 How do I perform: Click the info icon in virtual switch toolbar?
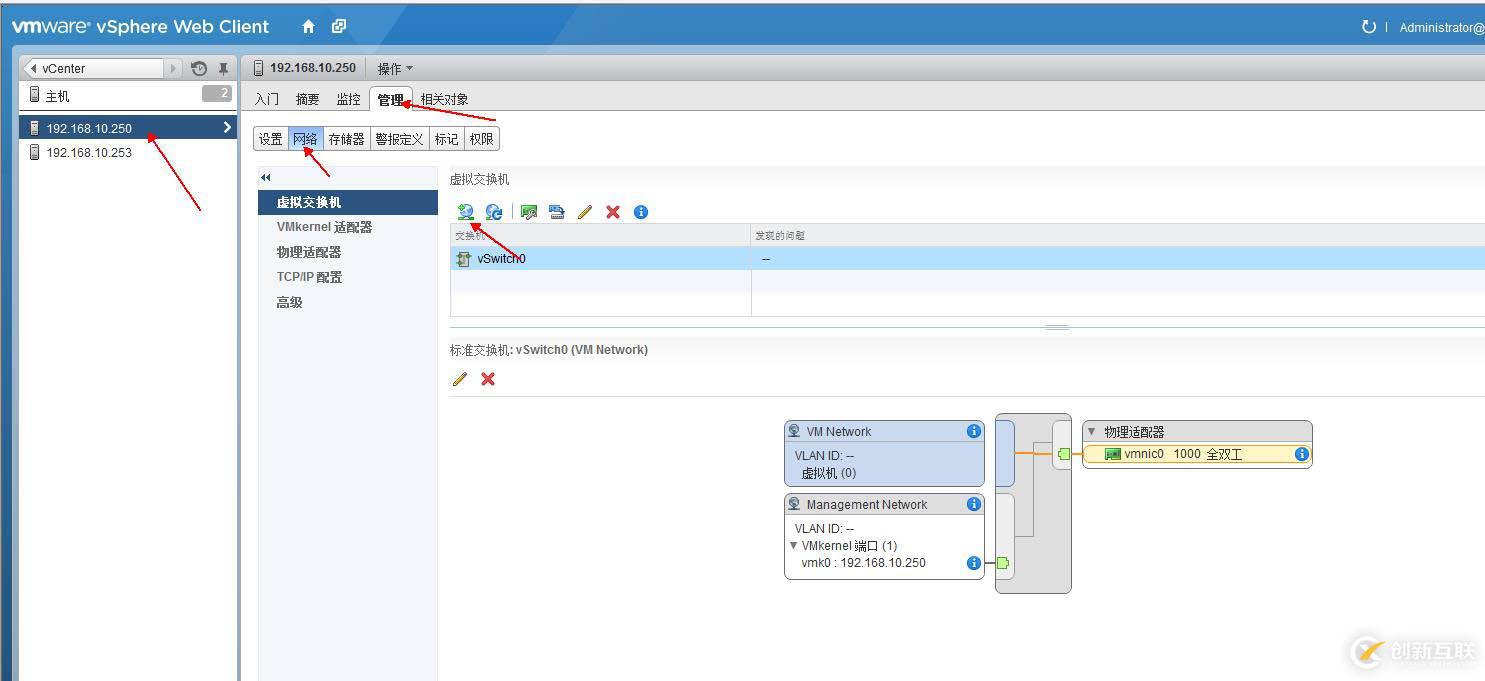(x=641, y=212)
